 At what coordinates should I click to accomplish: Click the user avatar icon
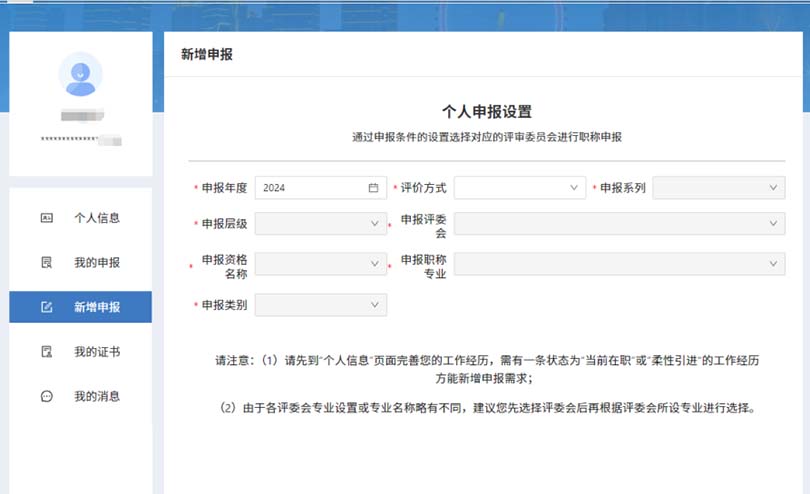[x=80, y=73]
